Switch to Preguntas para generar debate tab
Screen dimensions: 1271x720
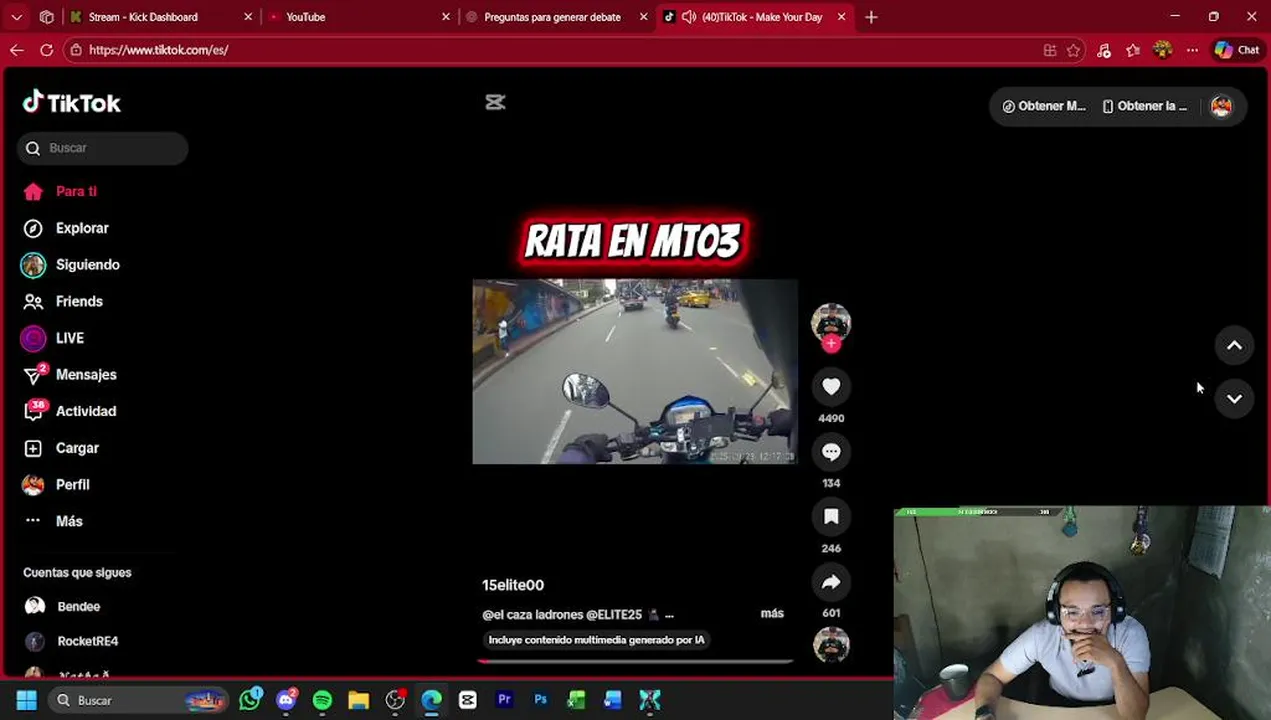click(x=552, y=17)
